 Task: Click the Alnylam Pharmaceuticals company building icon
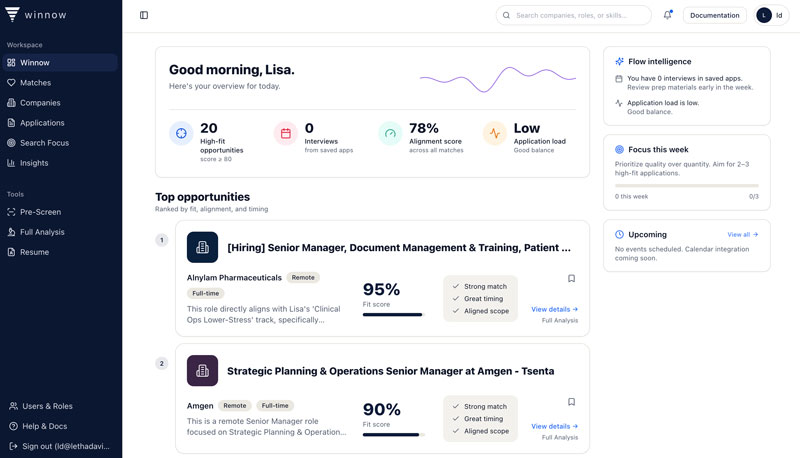tap(203, 247)
